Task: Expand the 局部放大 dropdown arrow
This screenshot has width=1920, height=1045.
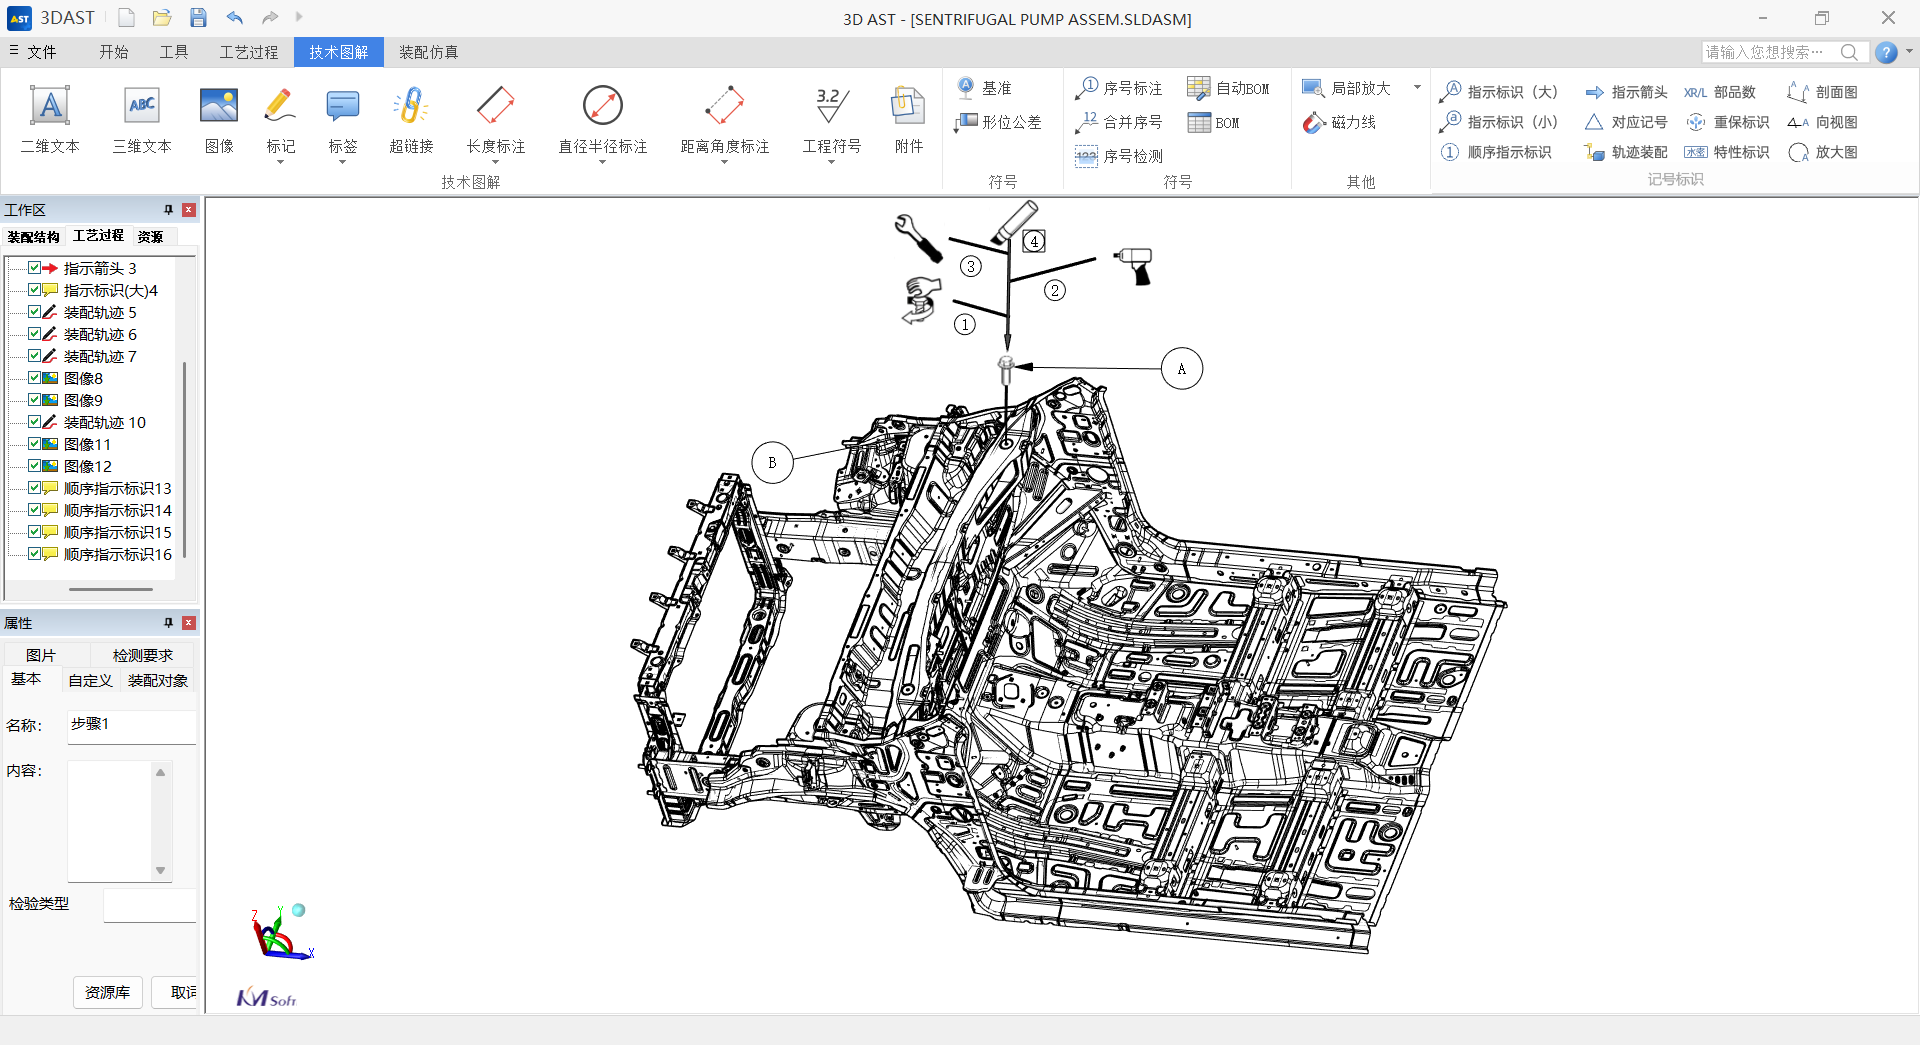Action: click(x=1417, y=88)
